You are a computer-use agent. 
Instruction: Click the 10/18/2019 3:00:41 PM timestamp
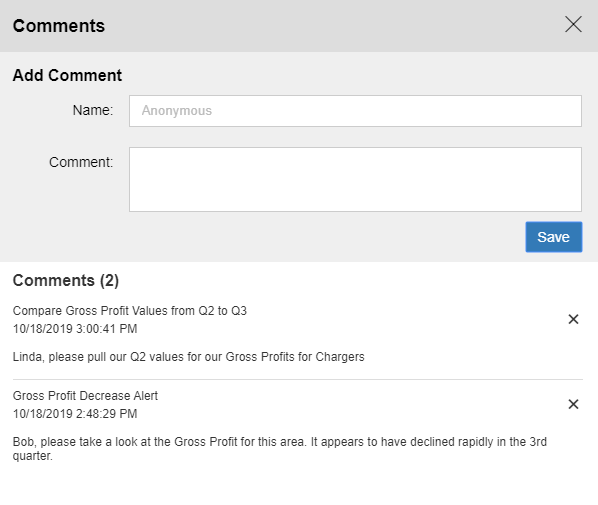coord(75,329)
